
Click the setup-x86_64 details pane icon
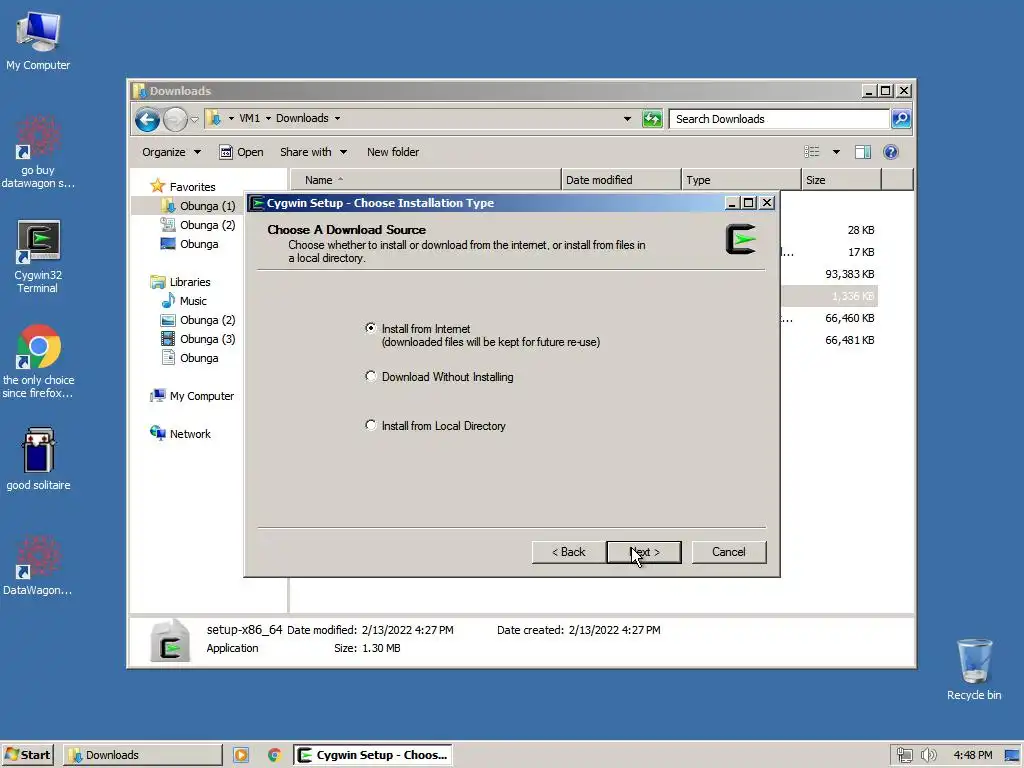(170, 640)
